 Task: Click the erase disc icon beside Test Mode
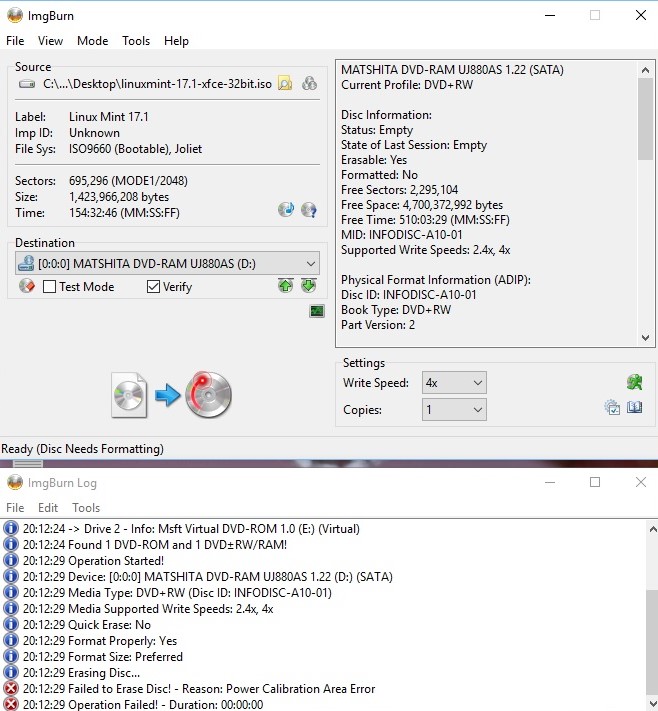pos(27,286)
